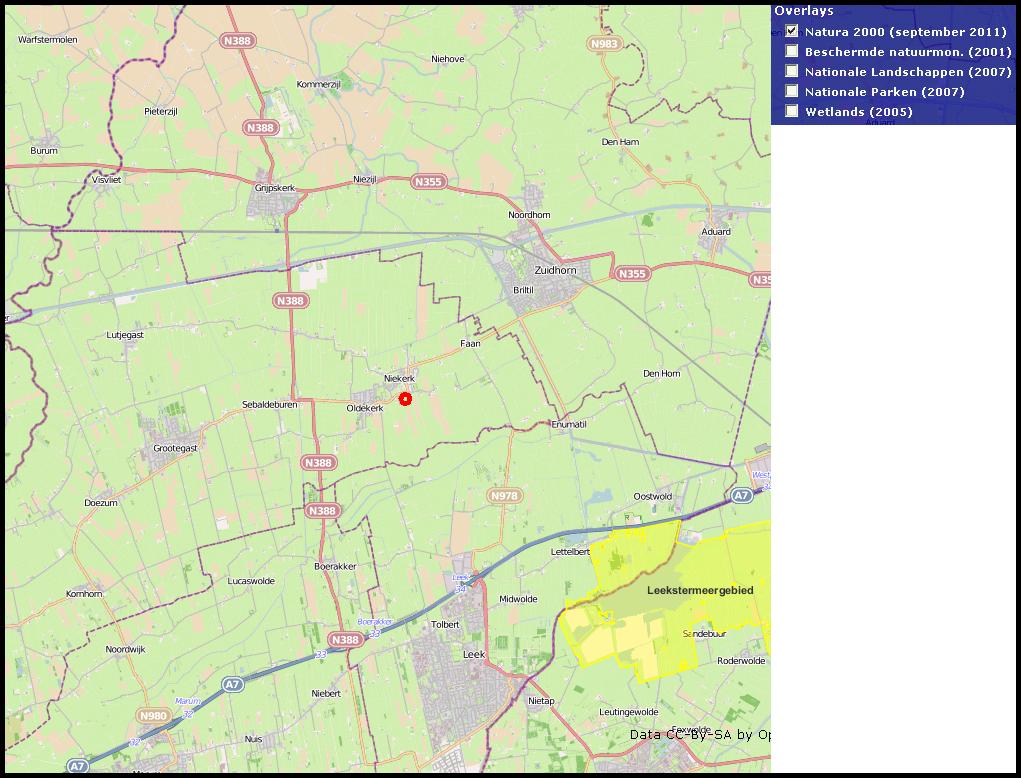Tick the Nationale Parken overlay checkbox
This screenshot has width=1021, height=778.
(792, 91)
